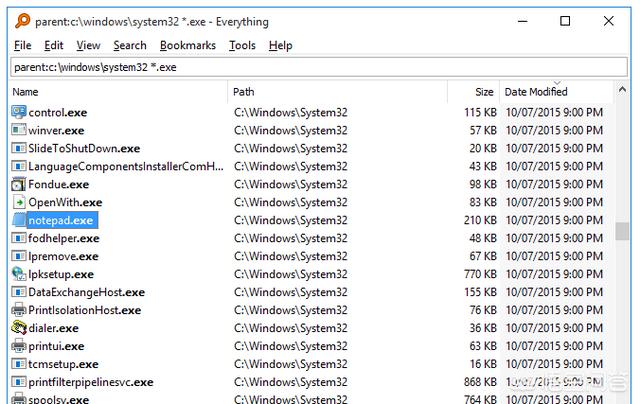
Task: Select the LanguageComponentsInstallerComH... file name
Action: 126,166
